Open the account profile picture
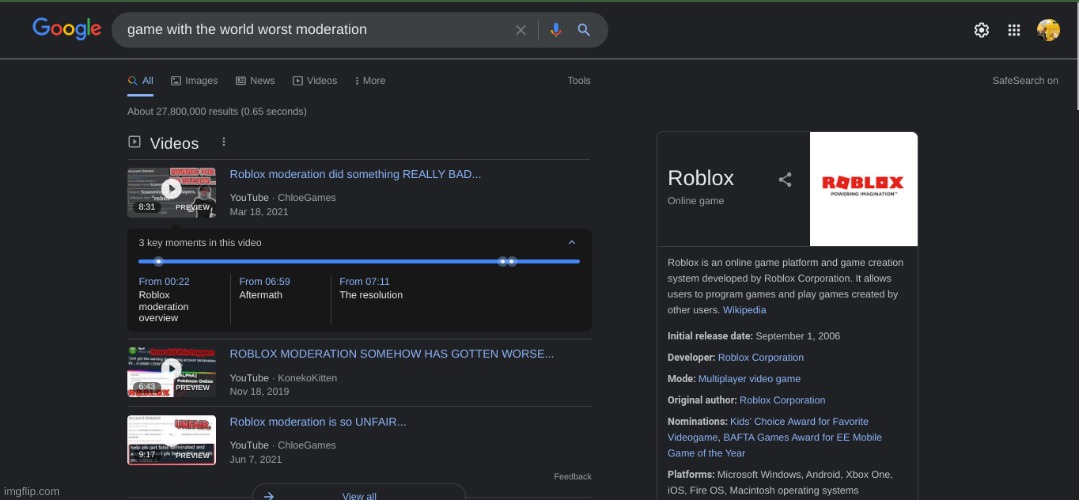The width and height of the screenshot is (1079, 500). pos(1048,30)
